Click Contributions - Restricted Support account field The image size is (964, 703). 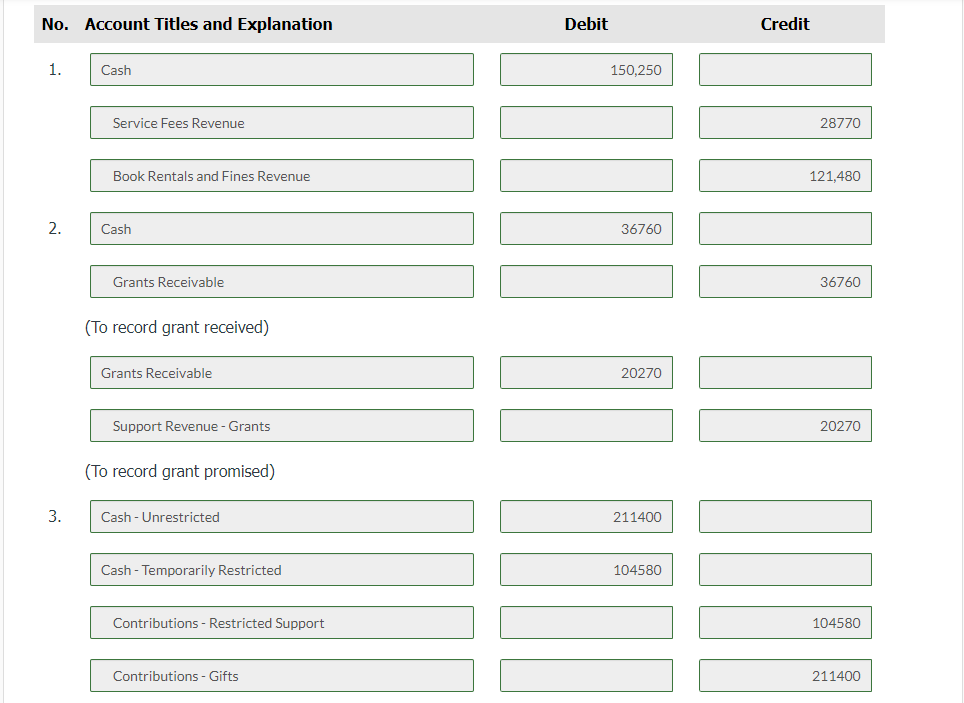[x=282, y=622]
